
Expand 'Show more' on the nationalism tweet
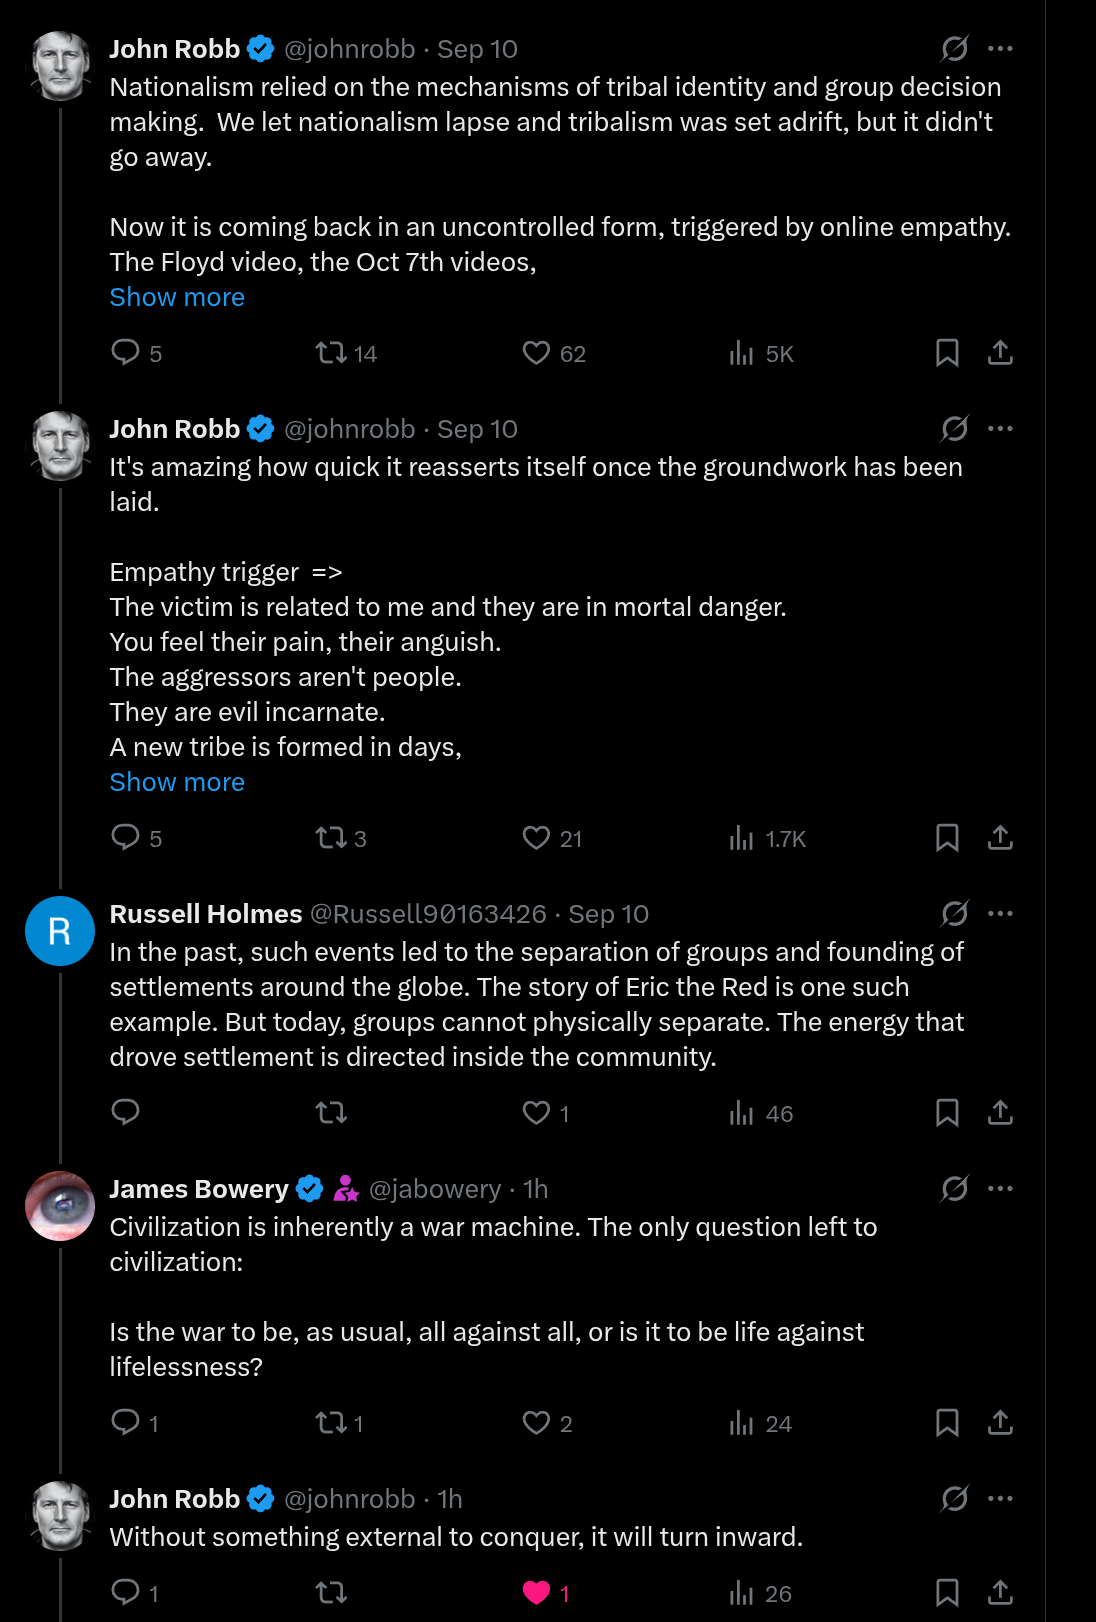click(x=177, y=297)
